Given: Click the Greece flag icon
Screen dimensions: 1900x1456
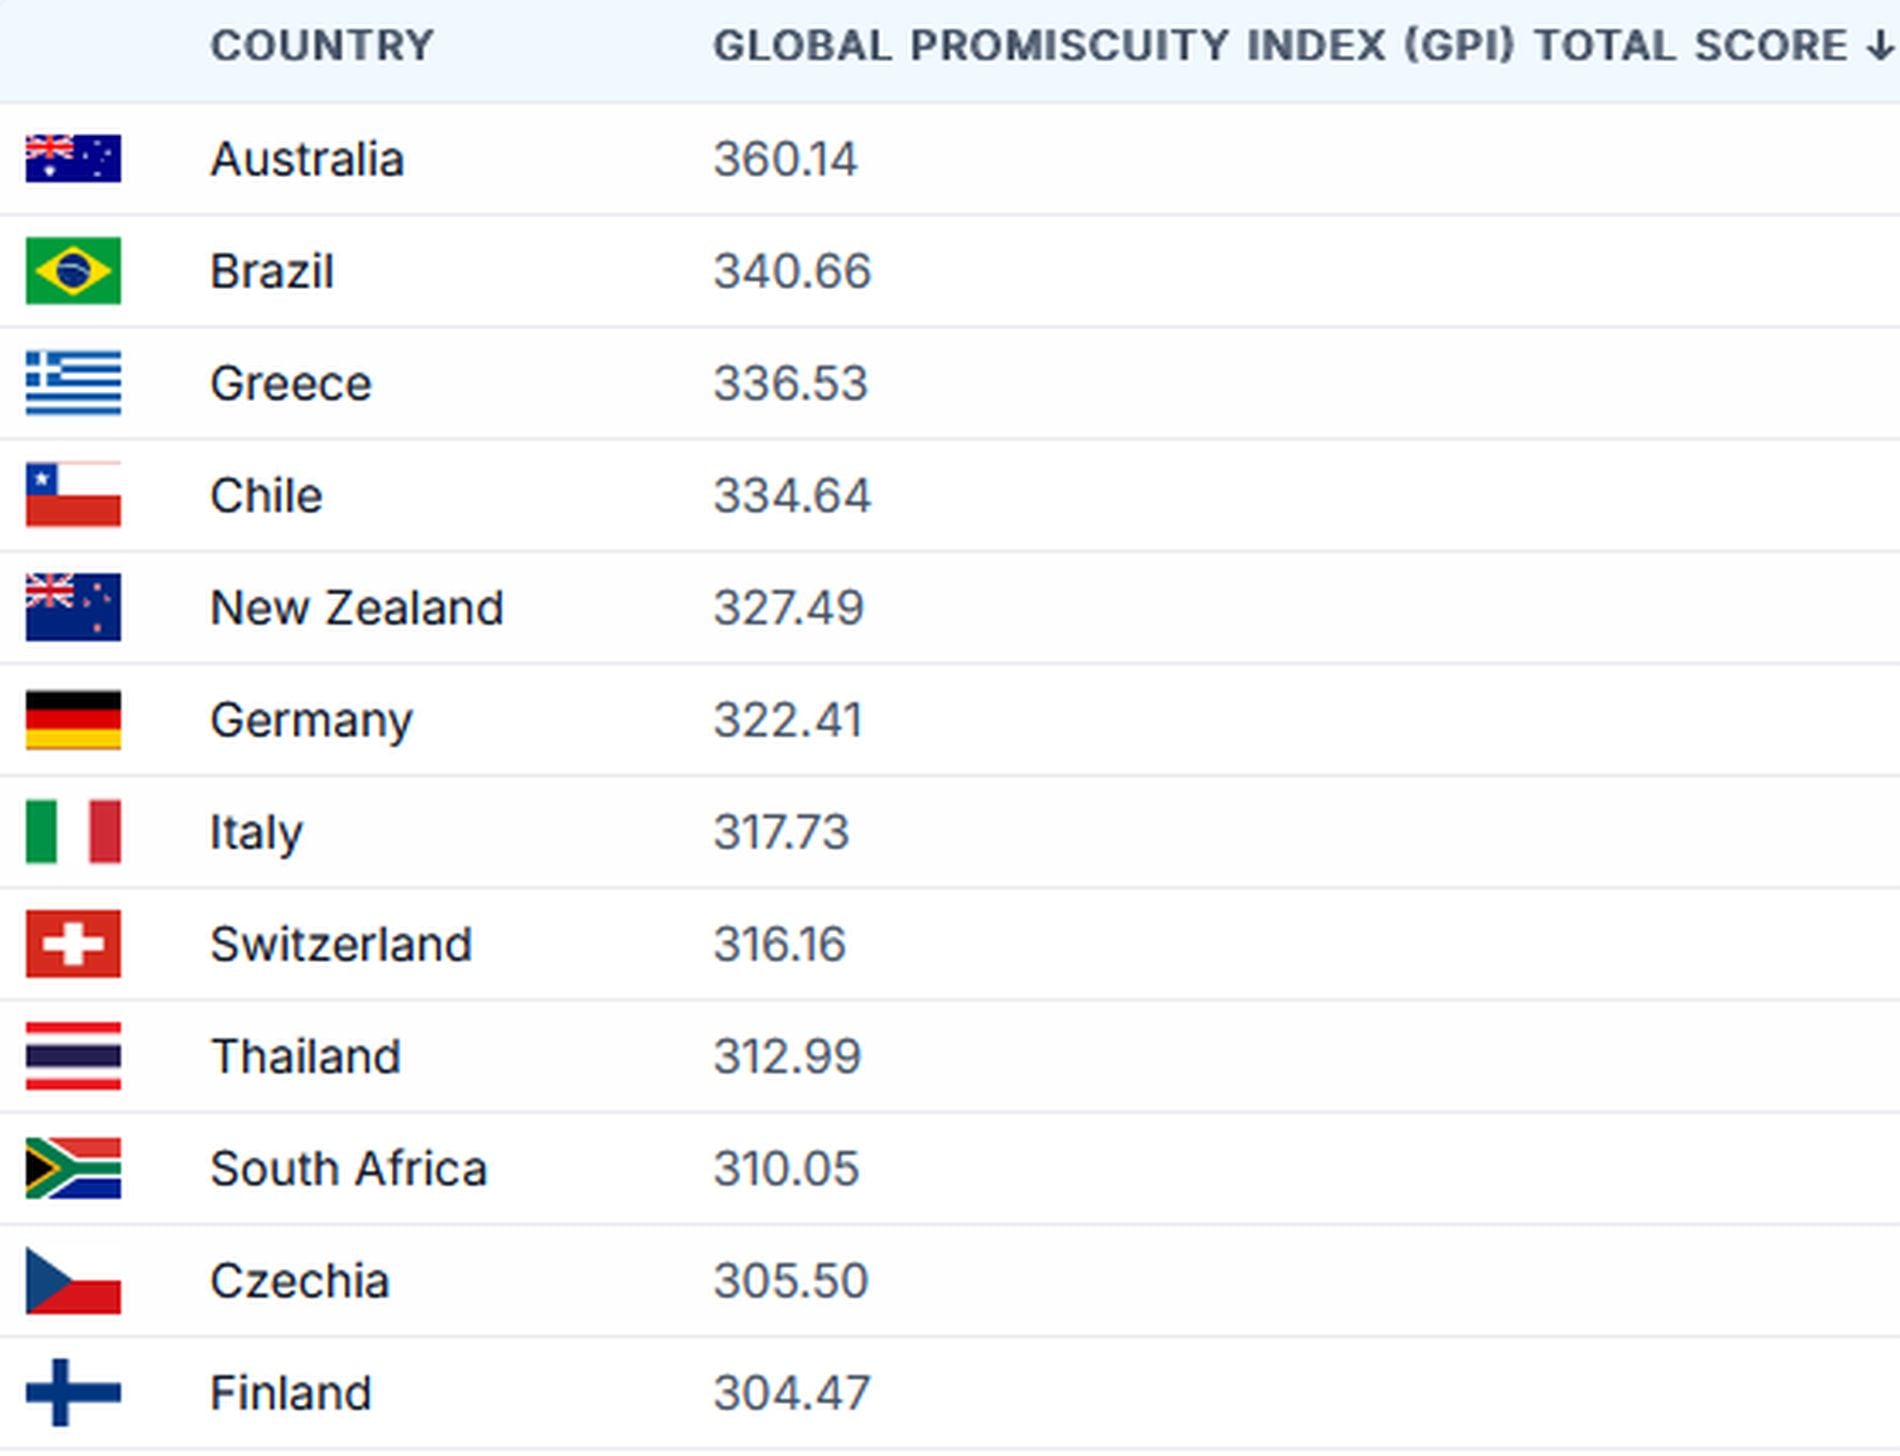Looking at the screenshot, I should tap(73, 383).
